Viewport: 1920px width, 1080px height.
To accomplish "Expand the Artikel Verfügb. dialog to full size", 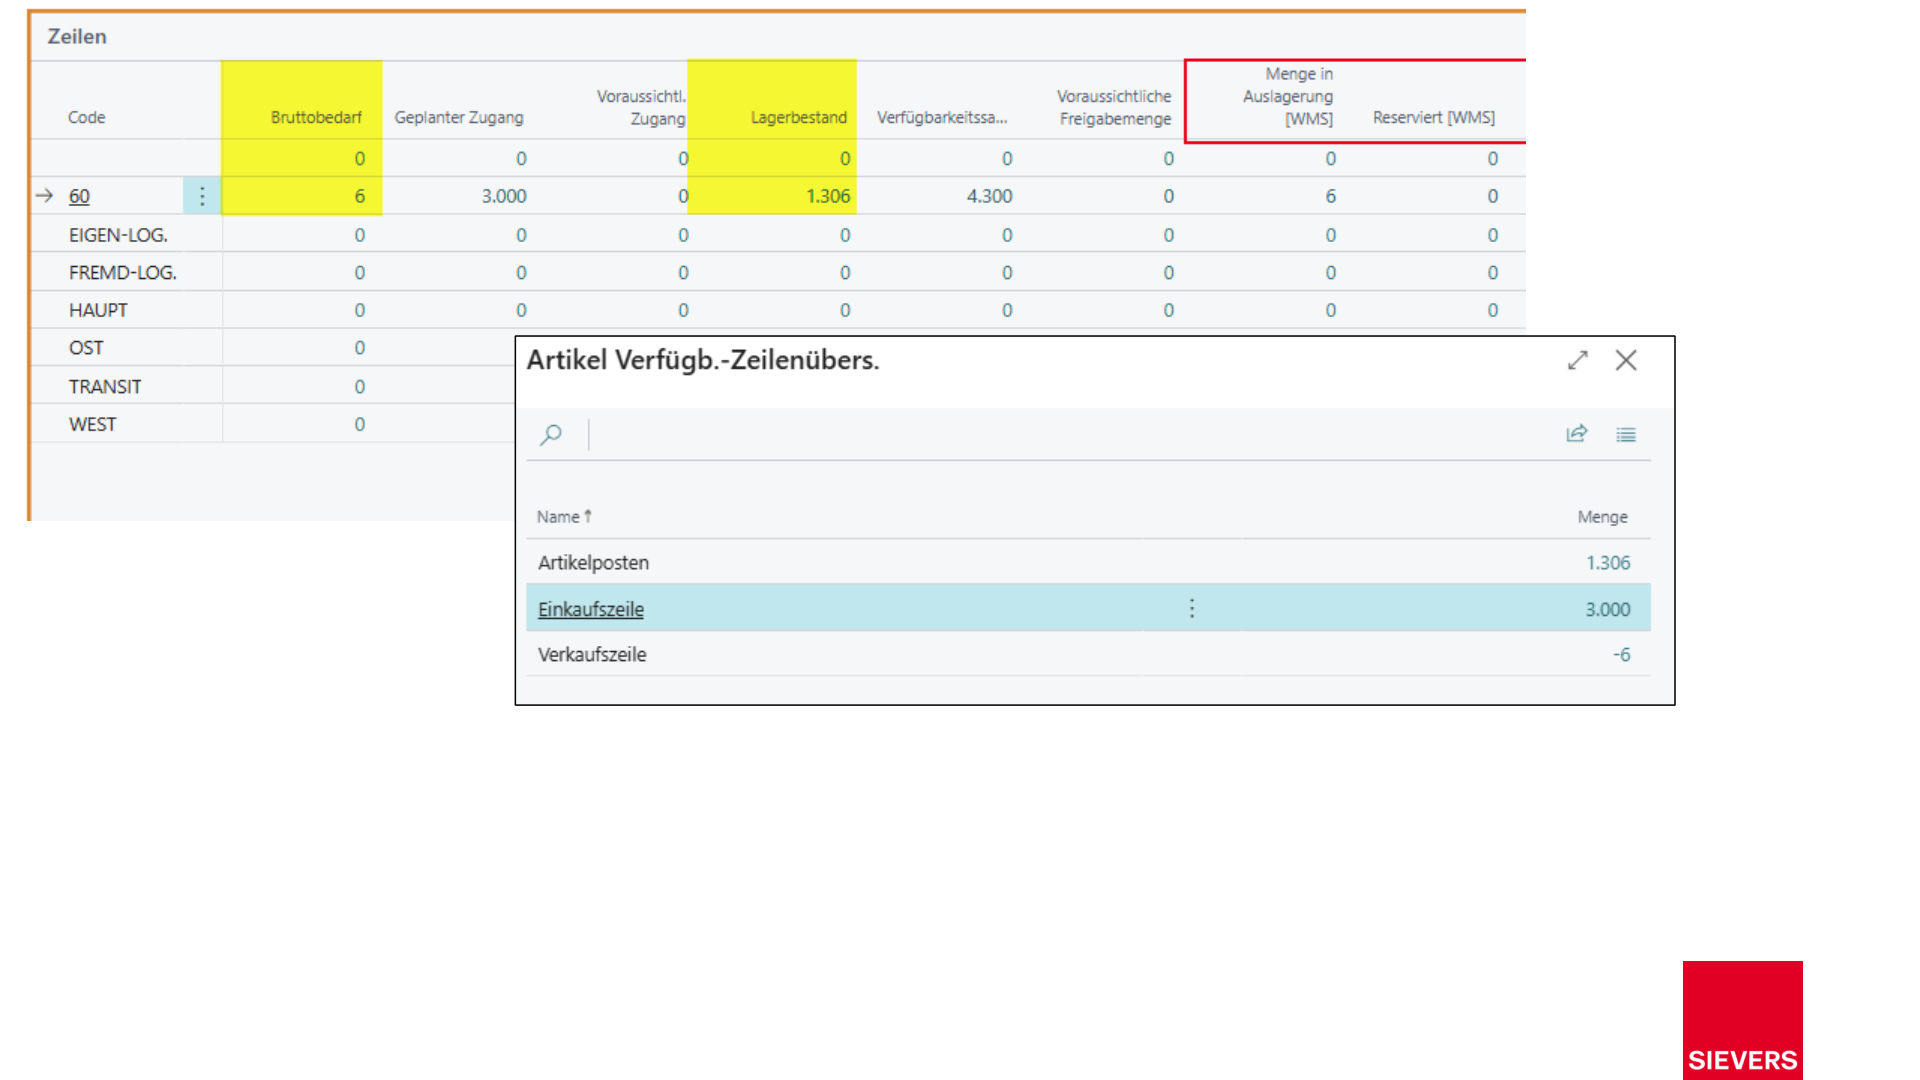I will click(x=1578, y=360).
